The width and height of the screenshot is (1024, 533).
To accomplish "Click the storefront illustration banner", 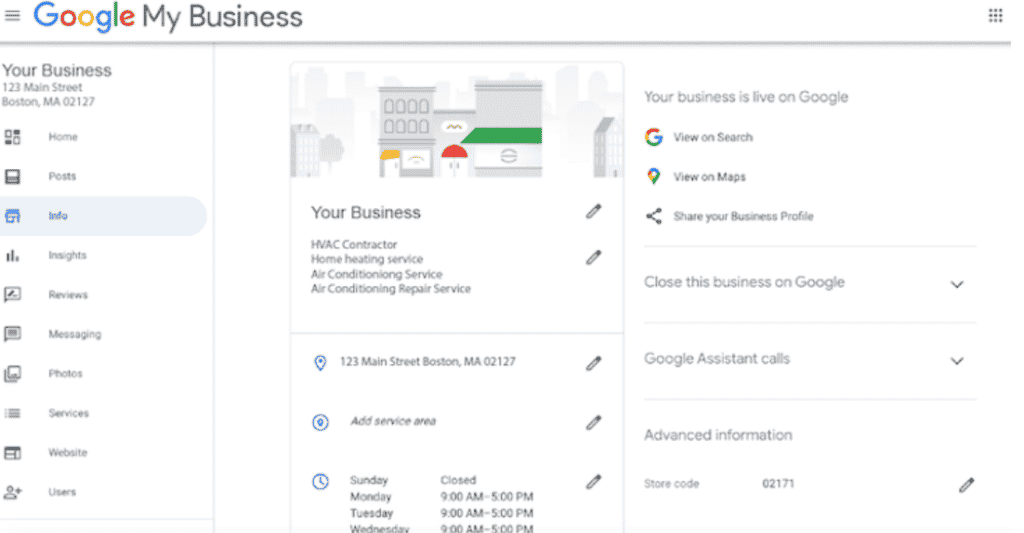I will (456, 121).
